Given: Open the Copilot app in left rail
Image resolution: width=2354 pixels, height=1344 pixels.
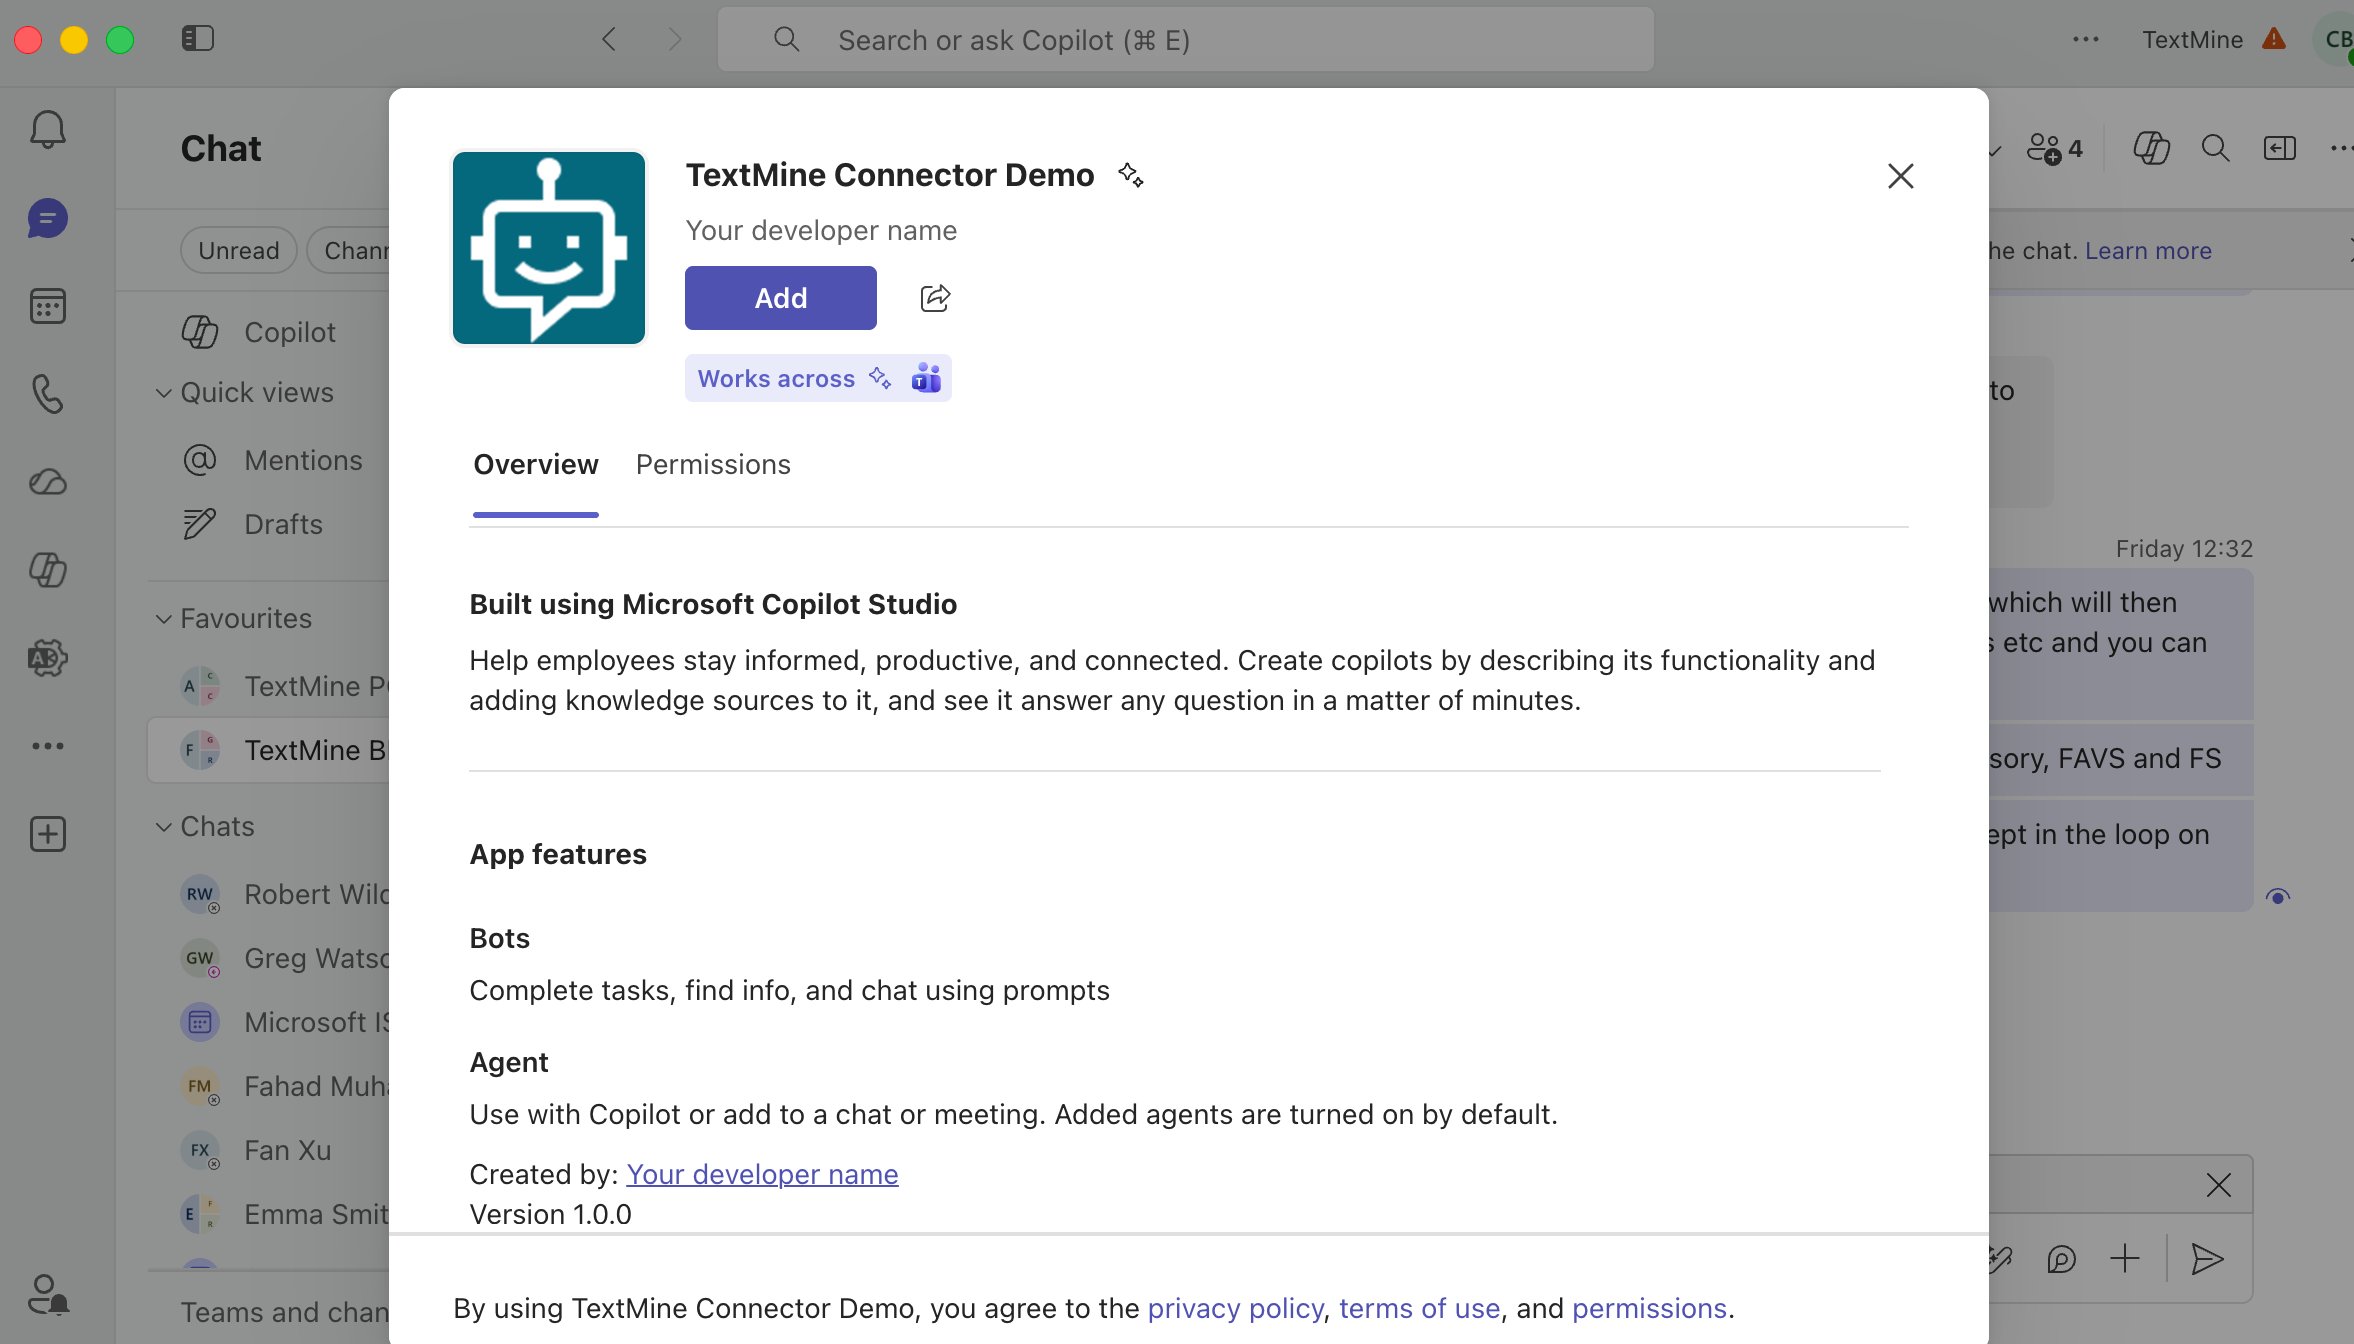Looking at the screenshot, I should click(x=48, y=570).
